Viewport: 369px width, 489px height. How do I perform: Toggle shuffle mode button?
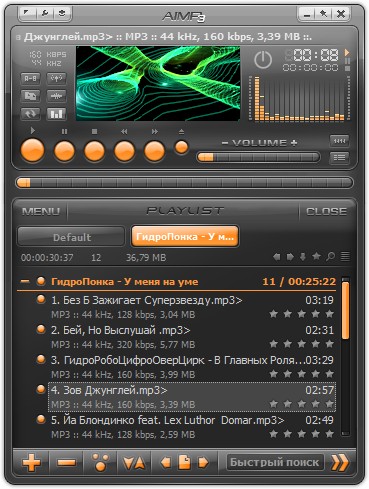point(30,96)
